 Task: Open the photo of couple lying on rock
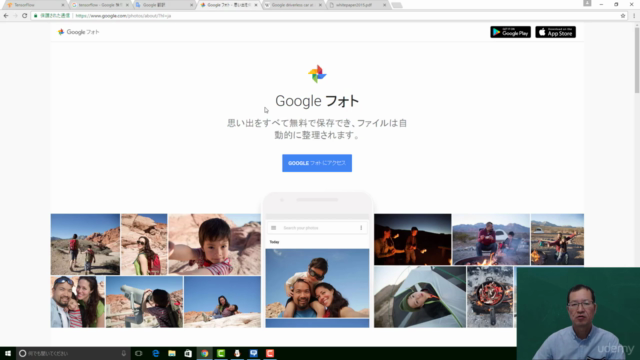pyautogui.click(x=222, y=302)
